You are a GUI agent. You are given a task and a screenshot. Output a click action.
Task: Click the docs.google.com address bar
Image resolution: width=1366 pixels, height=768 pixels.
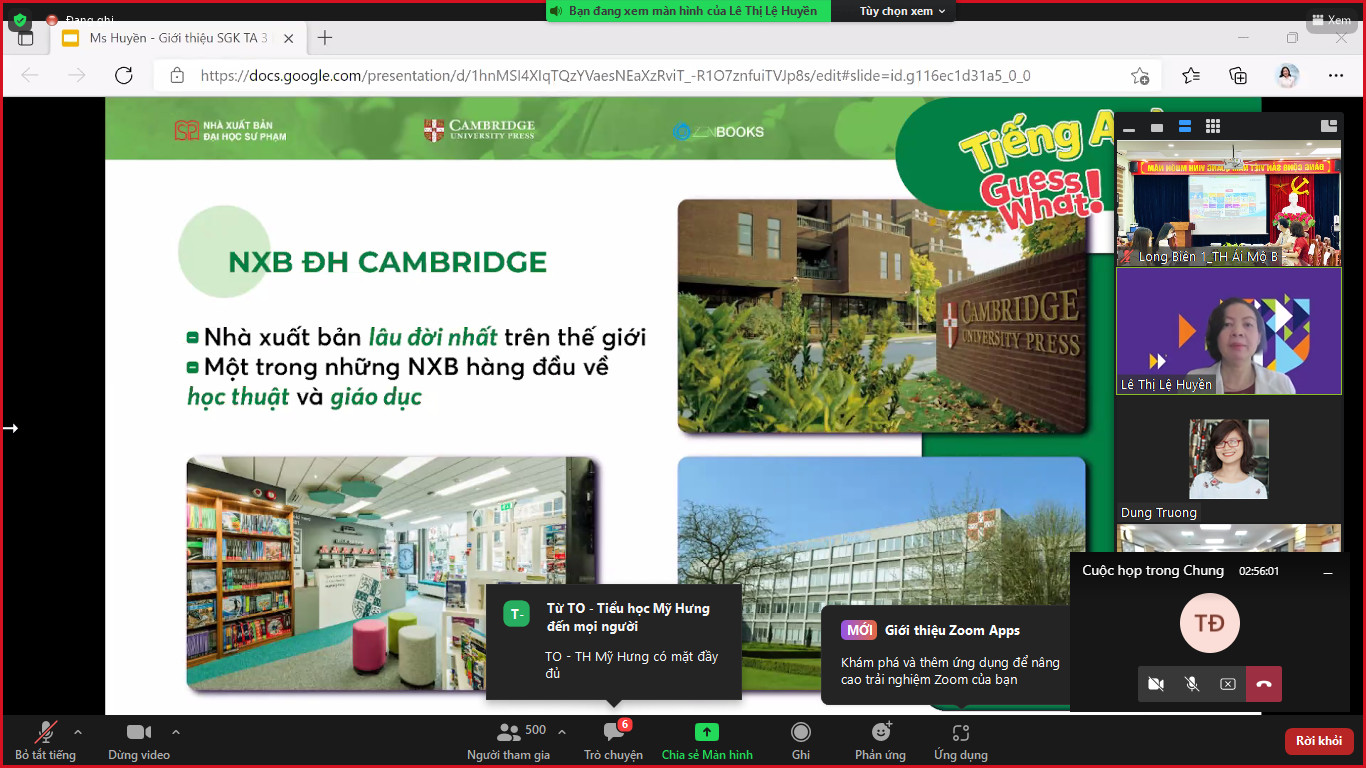click(x=615, y=76)
